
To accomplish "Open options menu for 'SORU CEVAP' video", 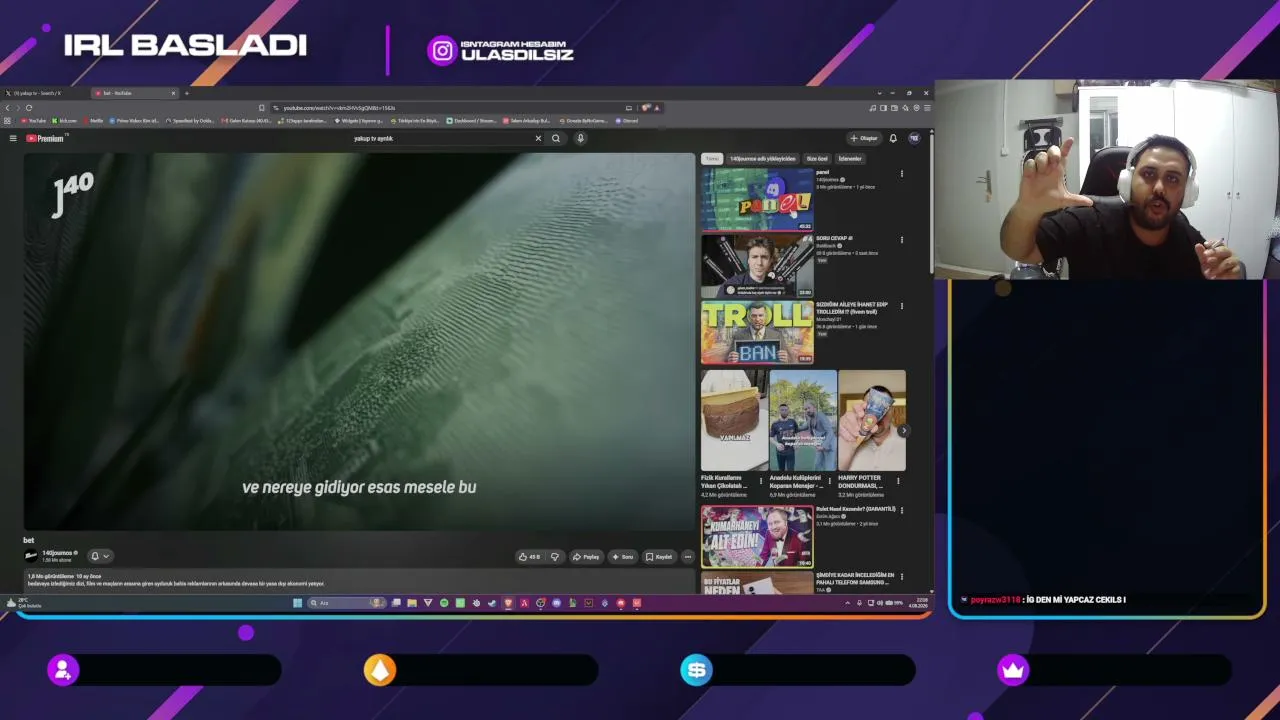I will pos(901,240).
